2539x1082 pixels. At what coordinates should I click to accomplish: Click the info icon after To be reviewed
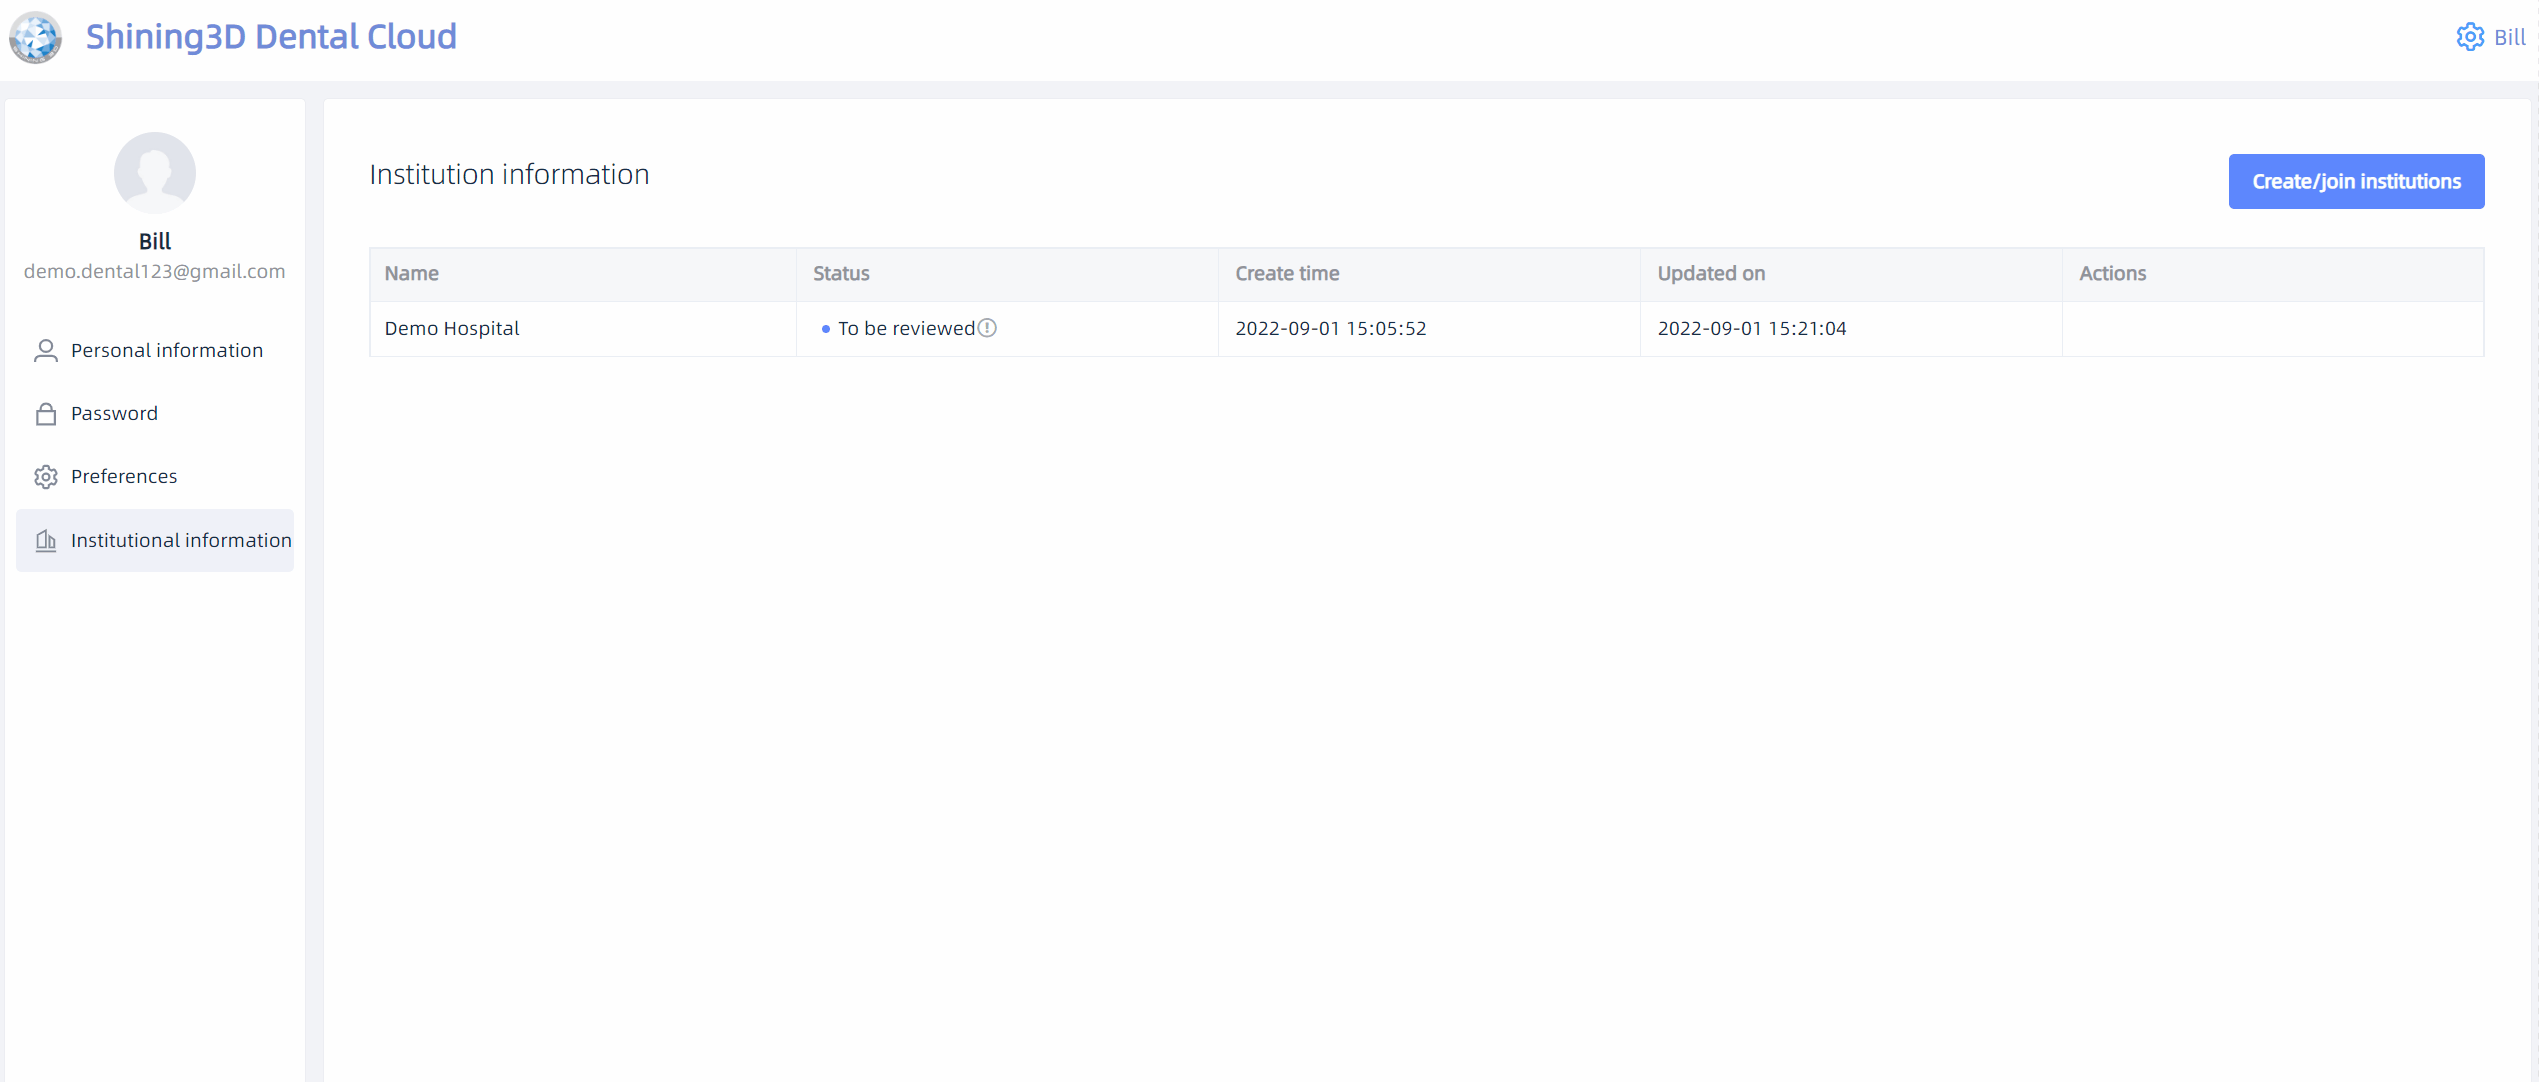[987, 328]
